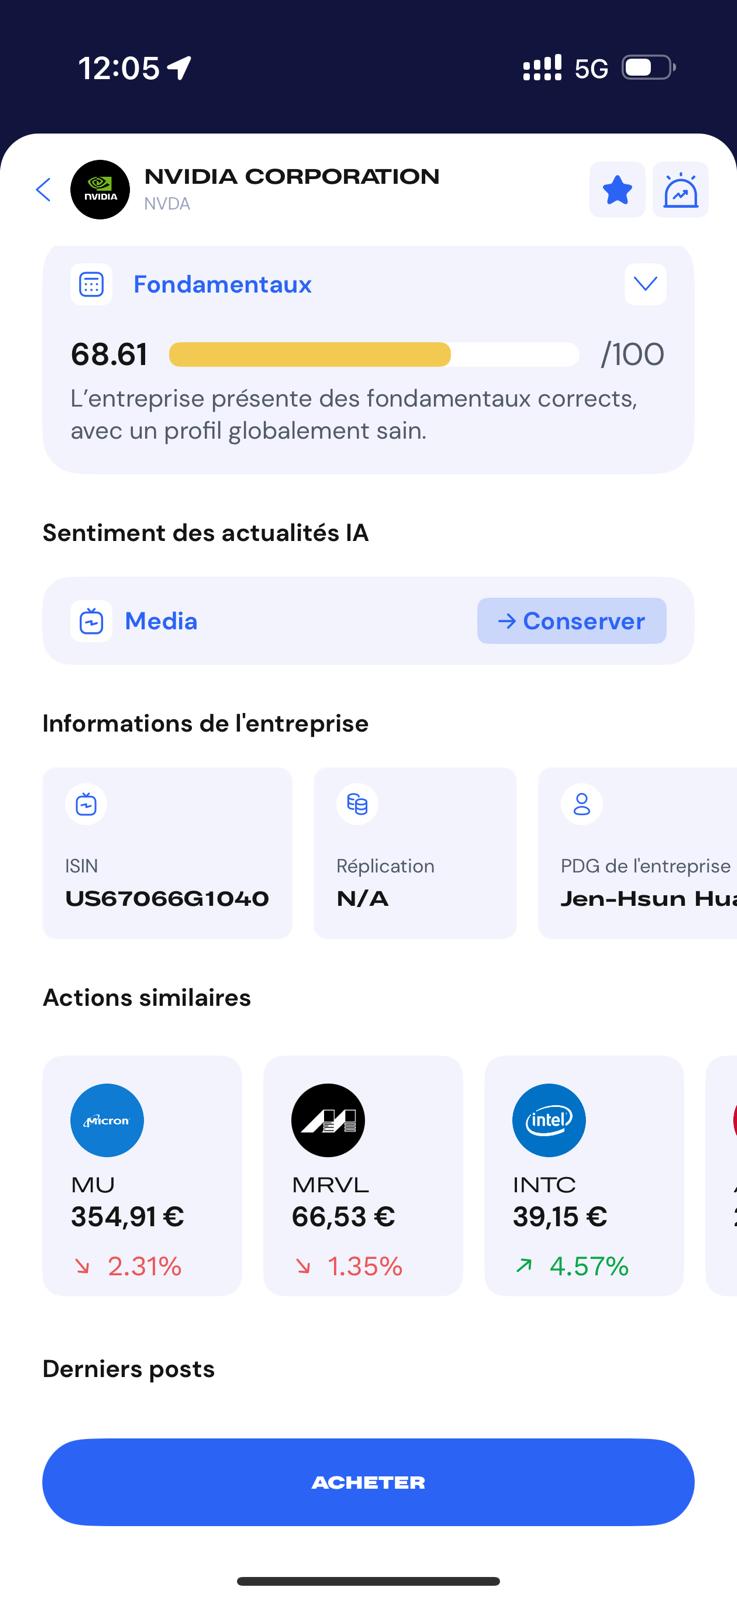Screen dimensions: 737x1600
Task: Open the price alert chart icon
Action: [681, 190]
